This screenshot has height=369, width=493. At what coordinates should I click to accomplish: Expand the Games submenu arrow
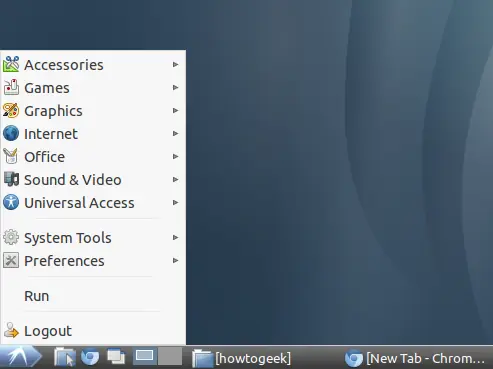(x=176, y=87)
